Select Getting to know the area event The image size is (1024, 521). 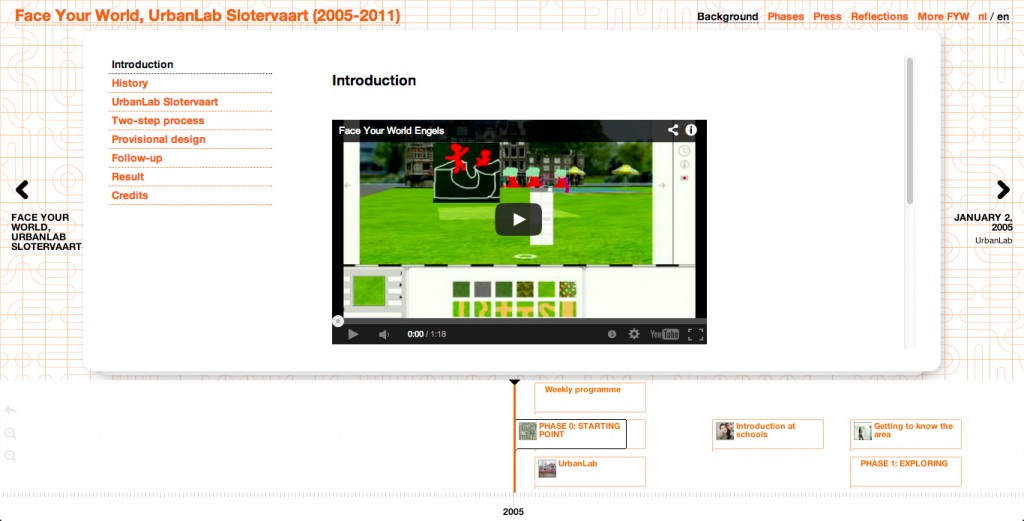[906, 434]
